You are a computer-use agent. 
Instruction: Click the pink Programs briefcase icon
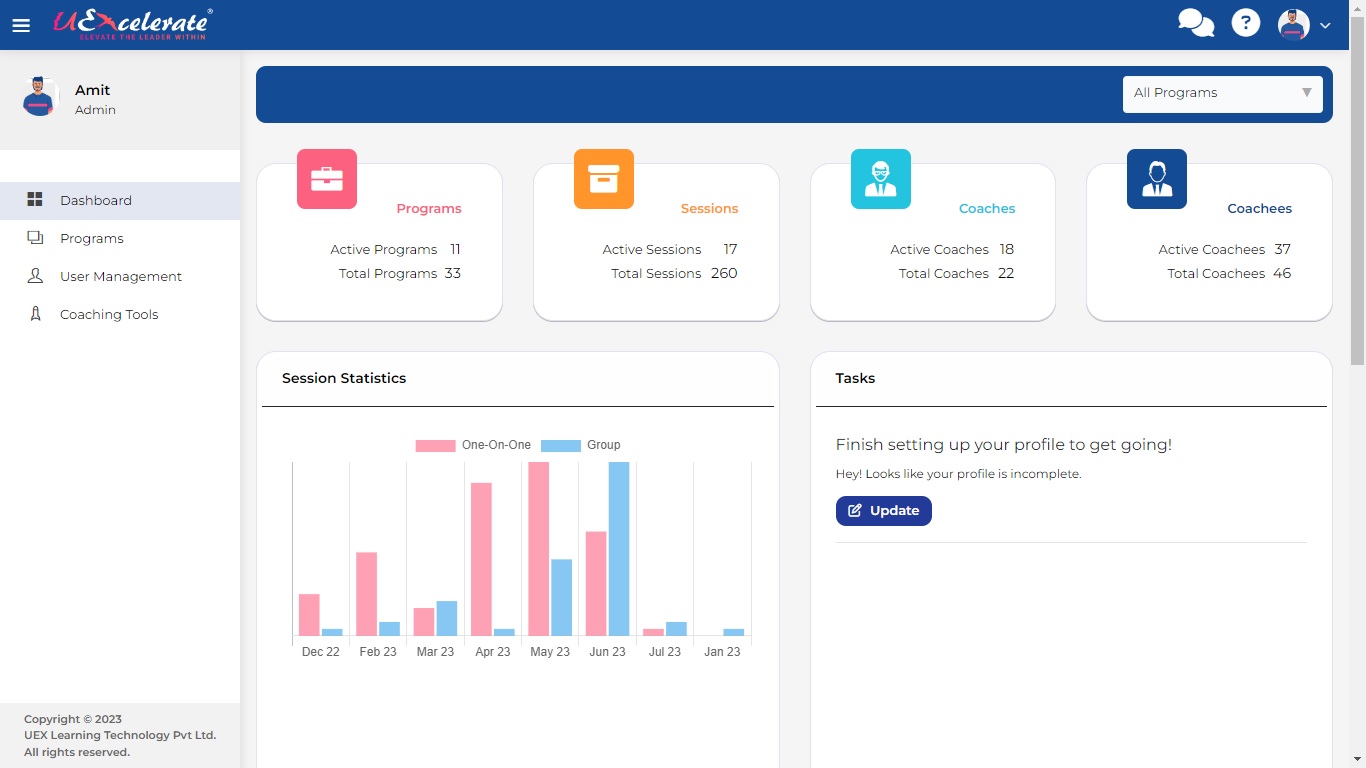click(x=327, y=179)
